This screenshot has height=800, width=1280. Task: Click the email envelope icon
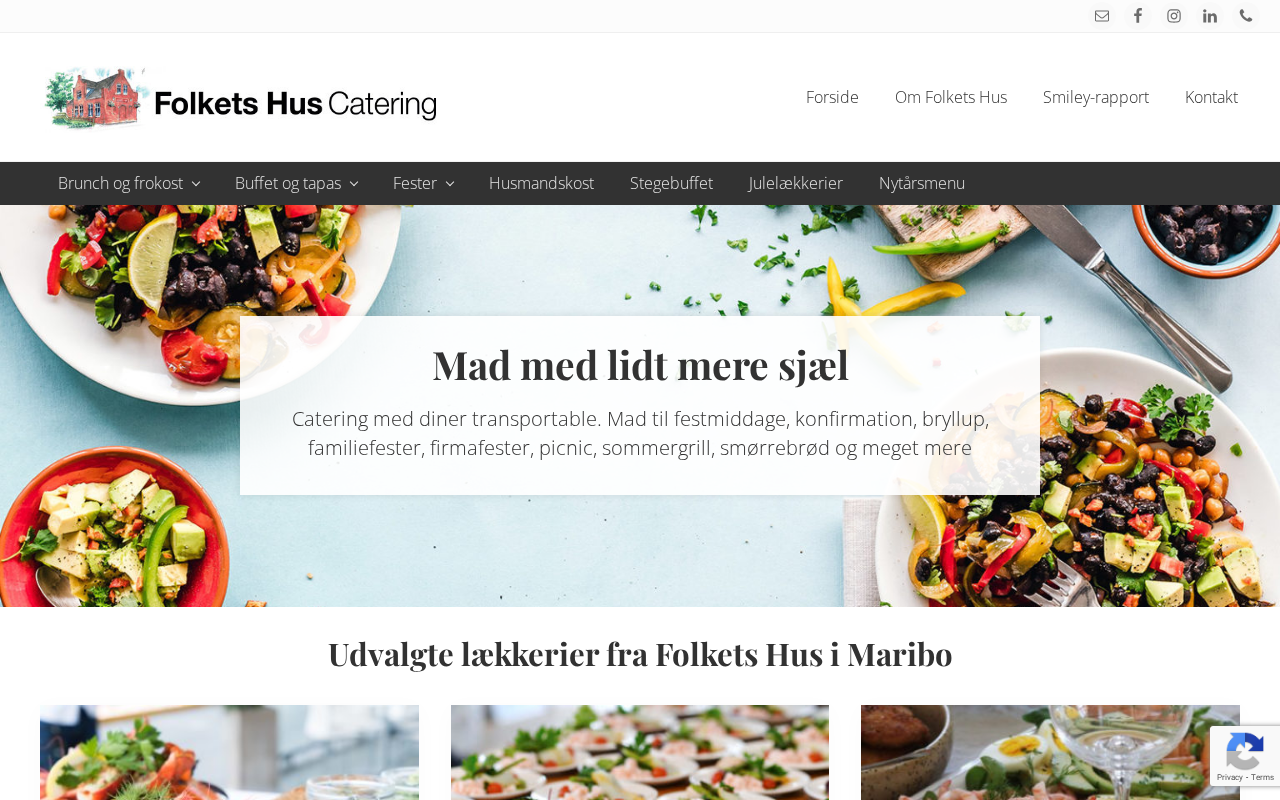pyautogui.click(x=1102, y=16)
